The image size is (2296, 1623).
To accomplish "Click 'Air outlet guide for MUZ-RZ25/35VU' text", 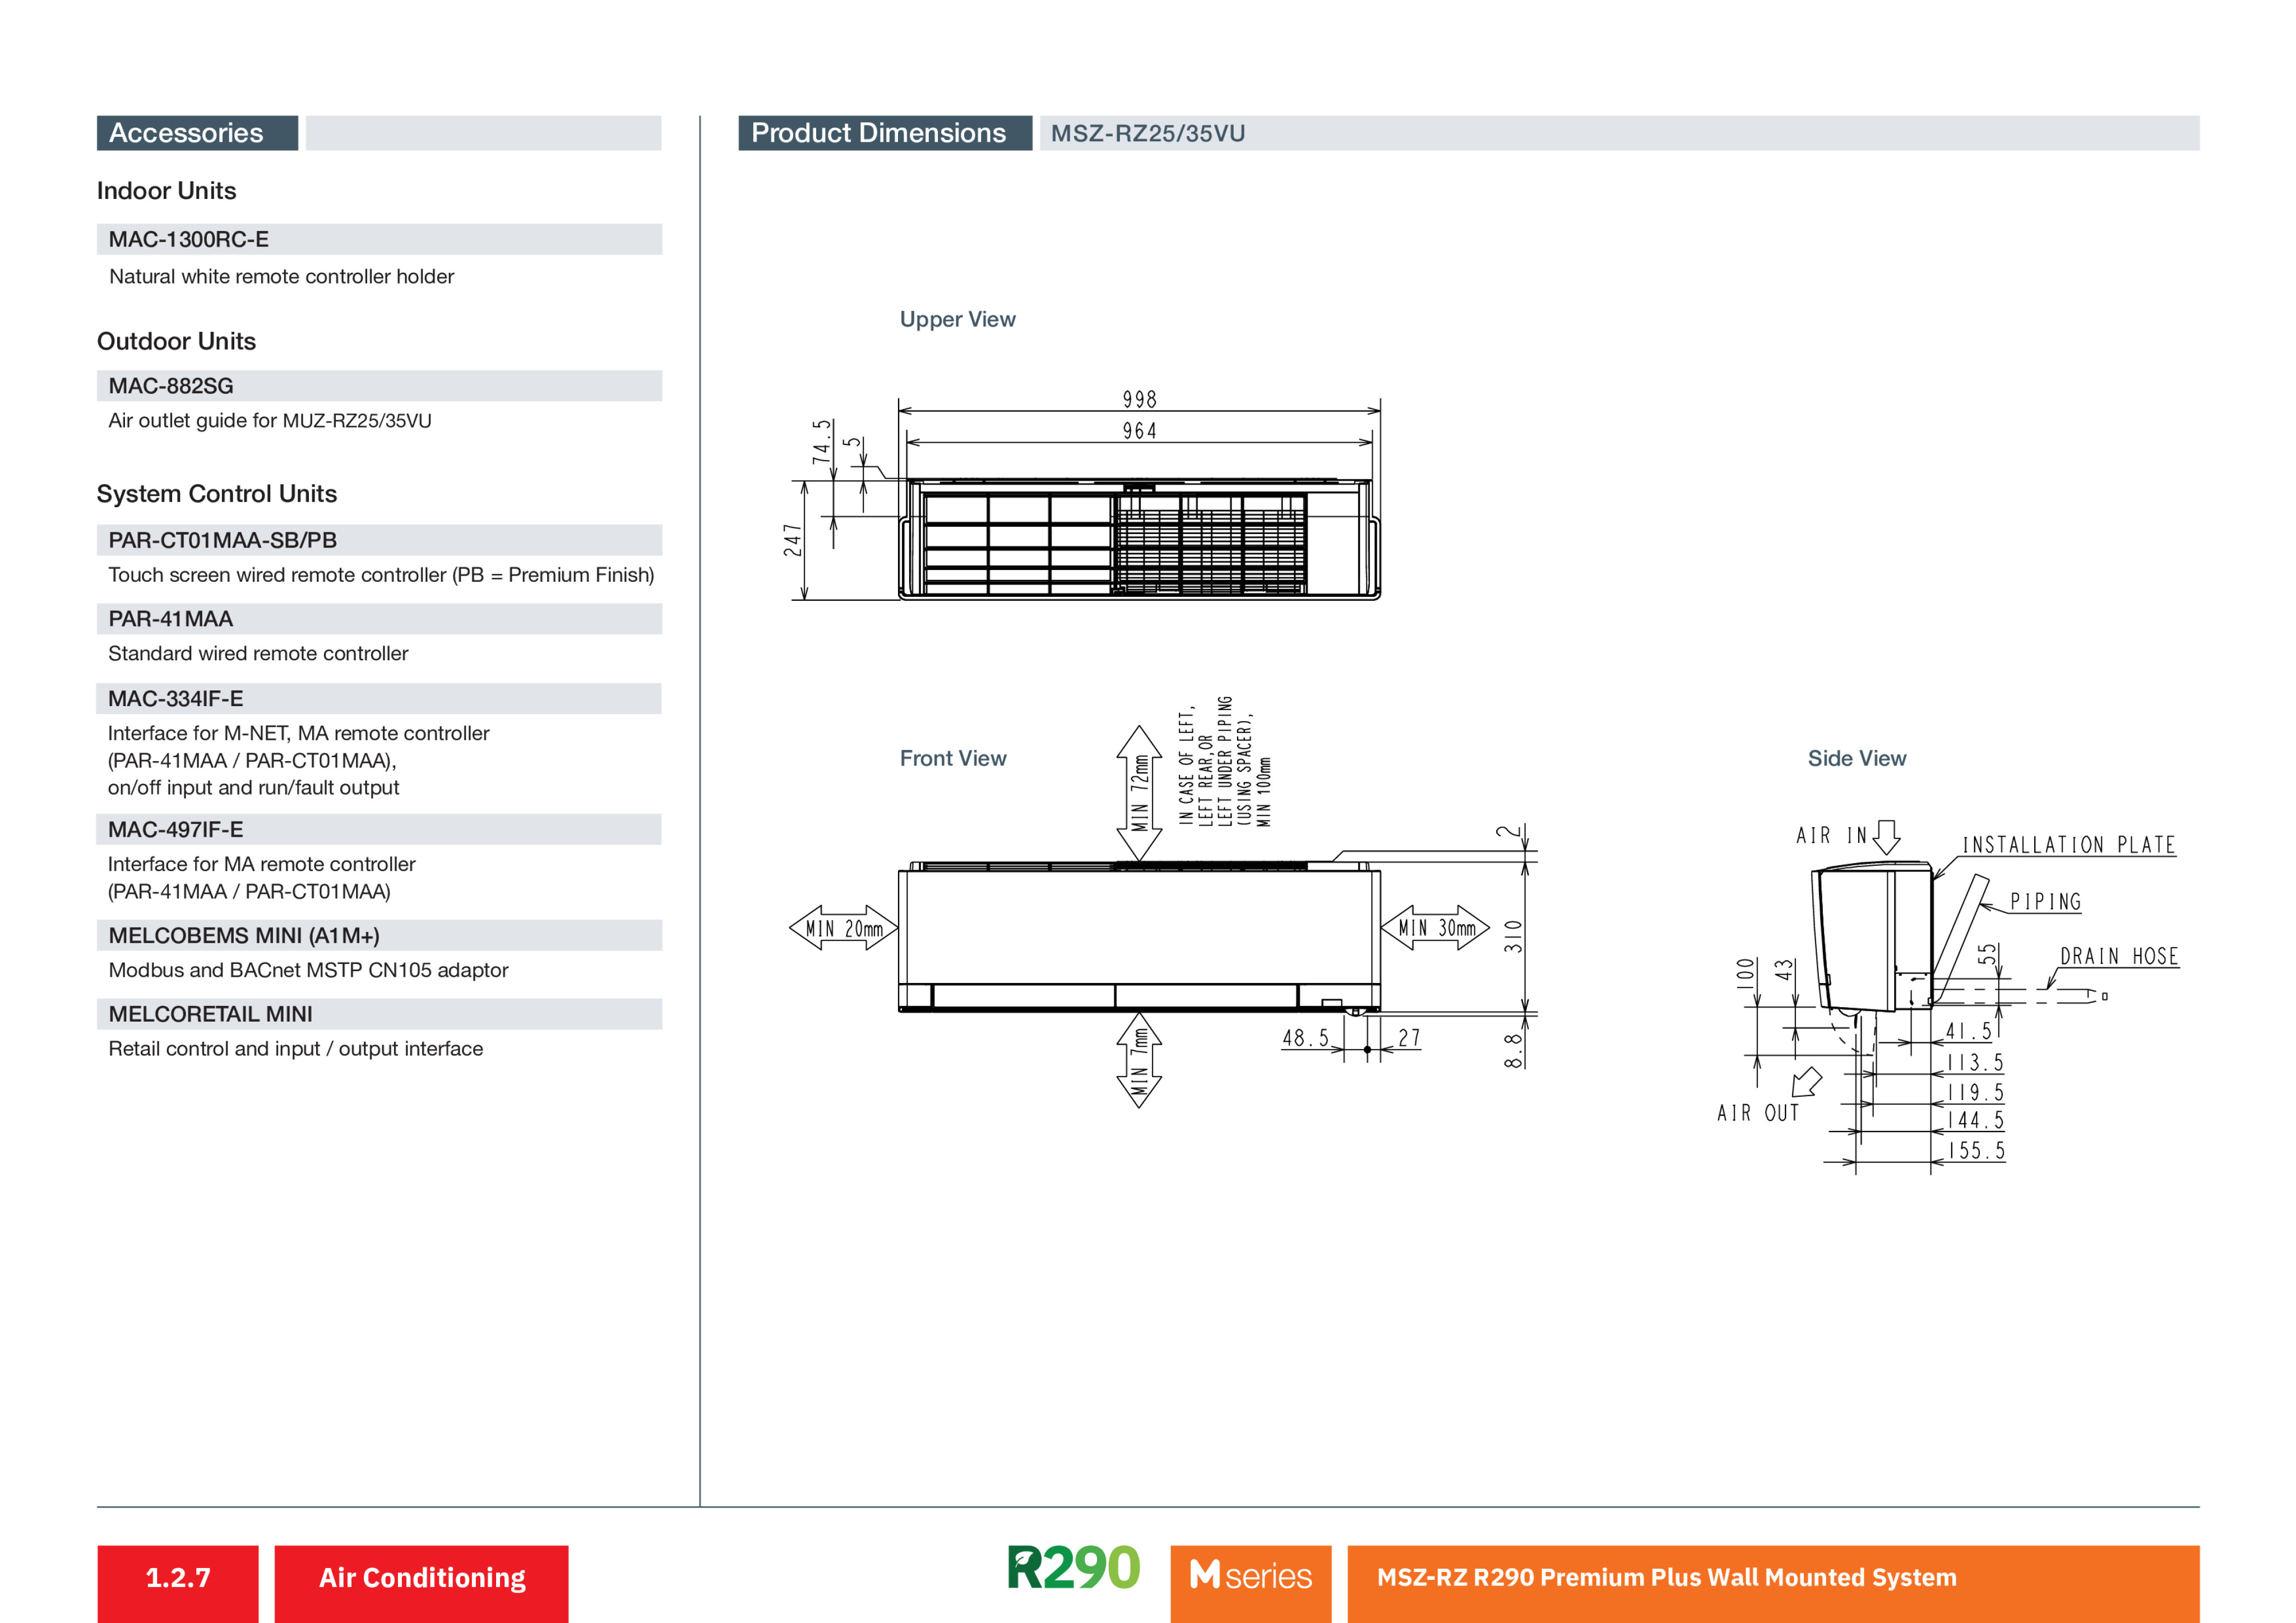I will tap(270, 420).
